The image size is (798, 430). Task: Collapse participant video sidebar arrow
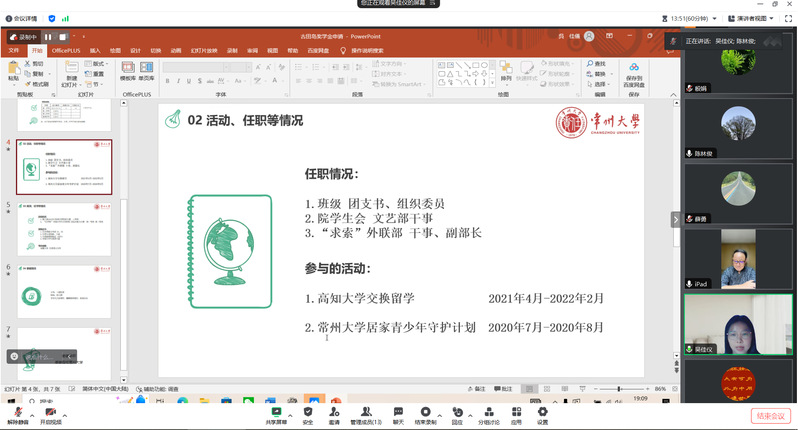675,220
